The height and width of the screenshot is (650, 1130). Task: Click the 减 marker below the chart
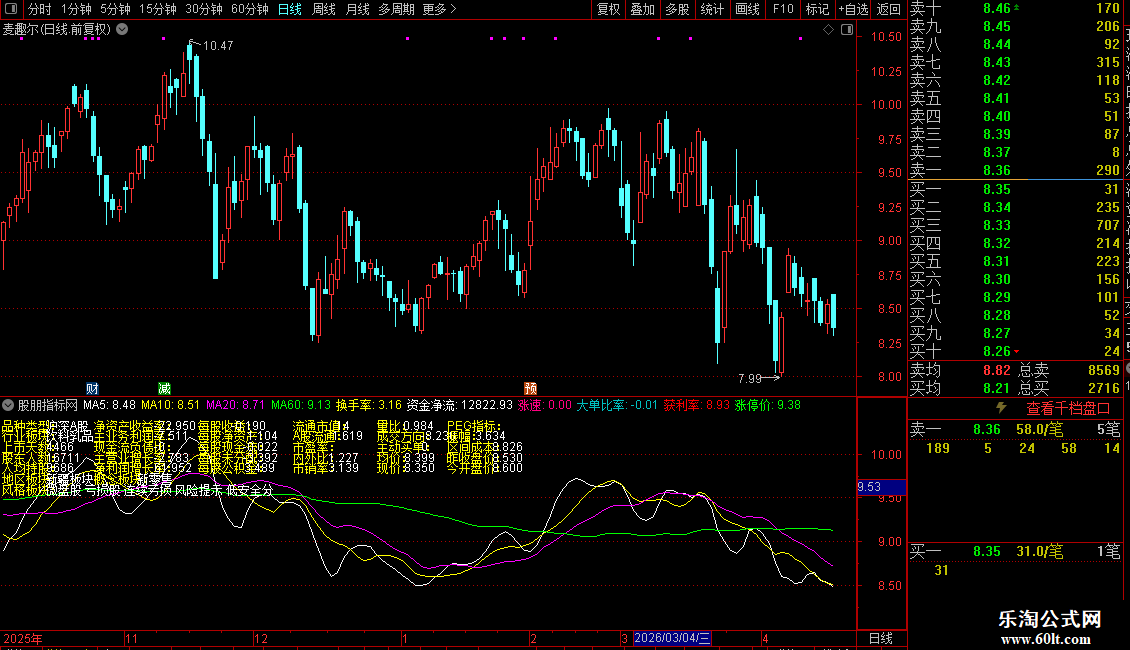tap(164, 388)
